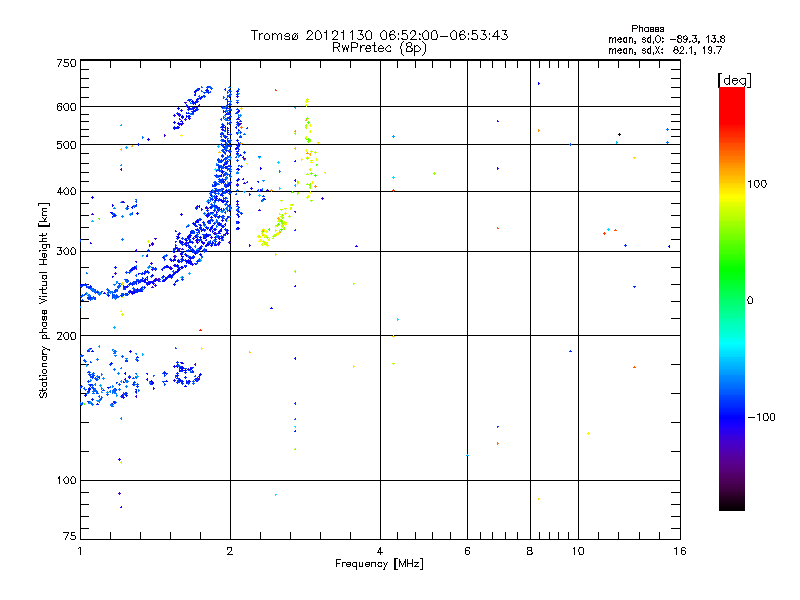The width and height of the screenshot is (800, 600).
Task: Click the plot title 'Tromsø 20121130 06:52:00-06:53:43'
Action: pyautogui.click(x=379, y=35)
